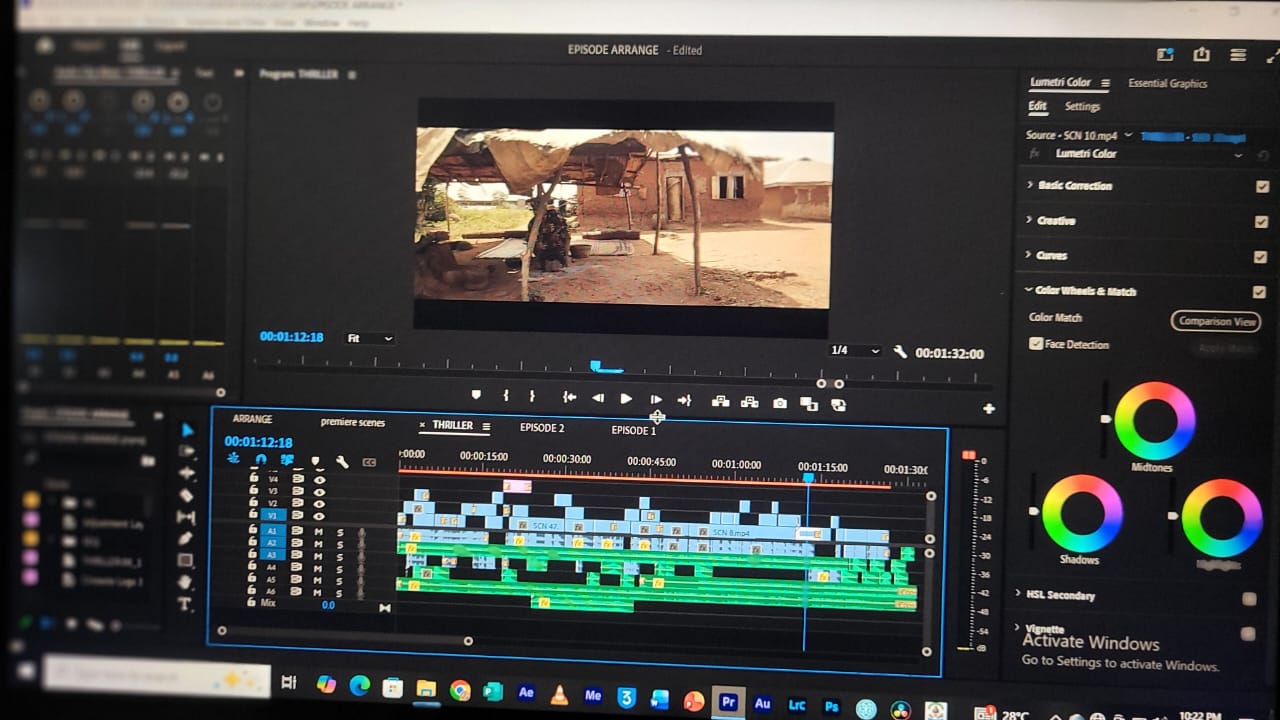Click the Export Frame camera icon
The image size is (1280, 720).
tap(779, 403)
